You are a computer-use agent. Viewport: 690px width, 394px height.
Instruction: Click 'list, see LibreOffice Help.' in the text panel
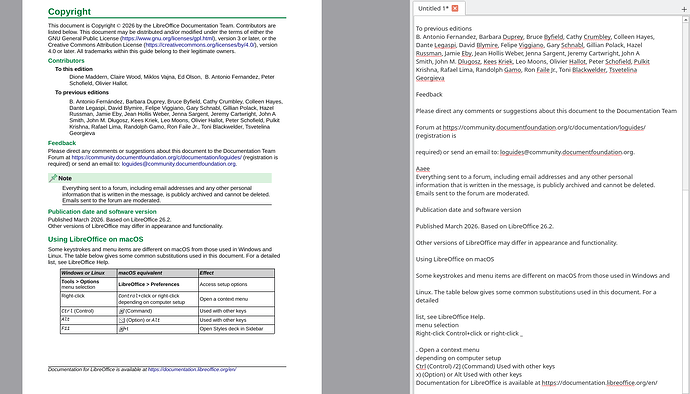click(450, 317)
